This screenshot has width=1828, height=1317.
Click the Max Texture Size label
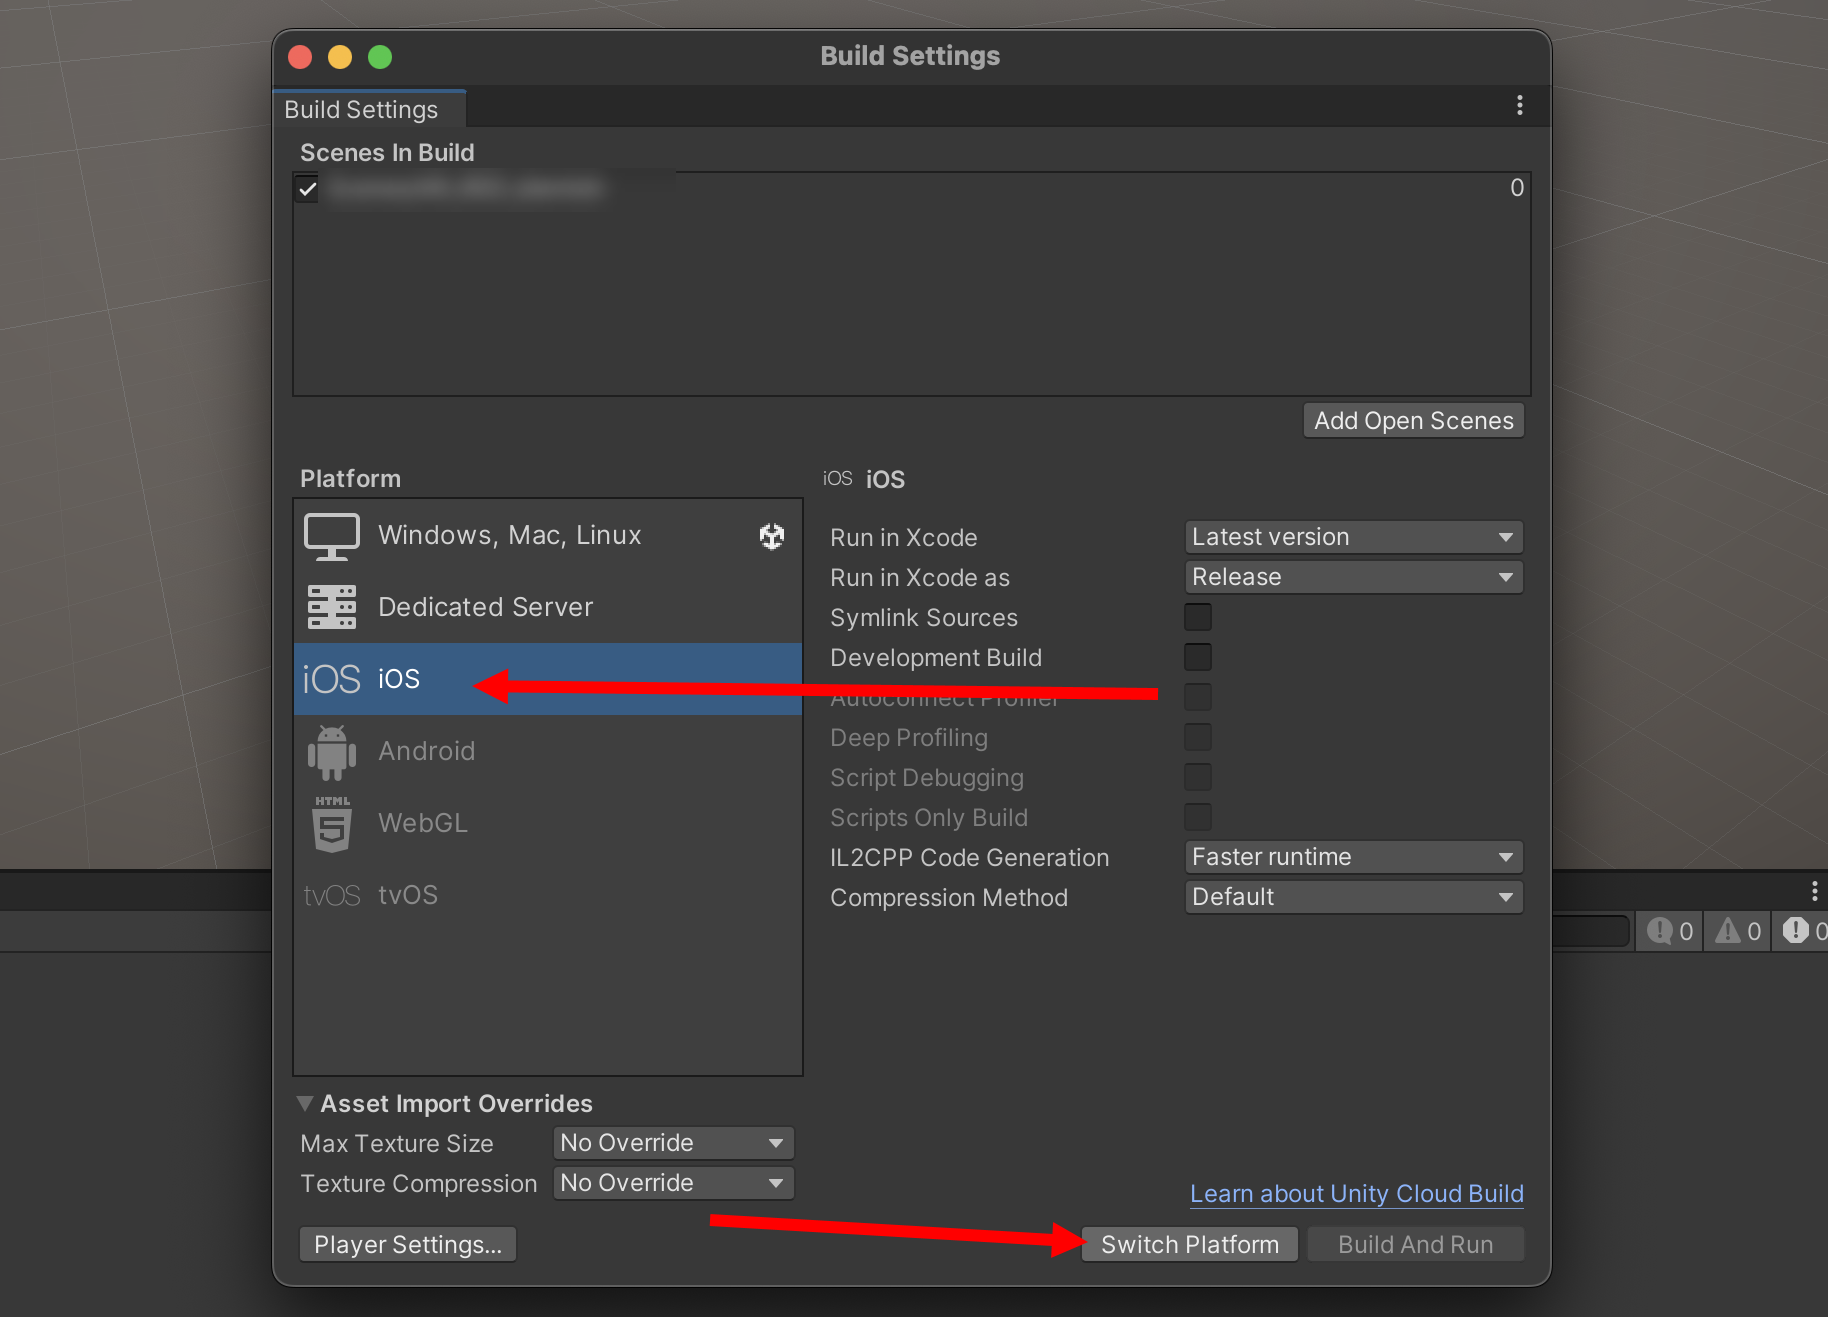[x=397, y=1144]
